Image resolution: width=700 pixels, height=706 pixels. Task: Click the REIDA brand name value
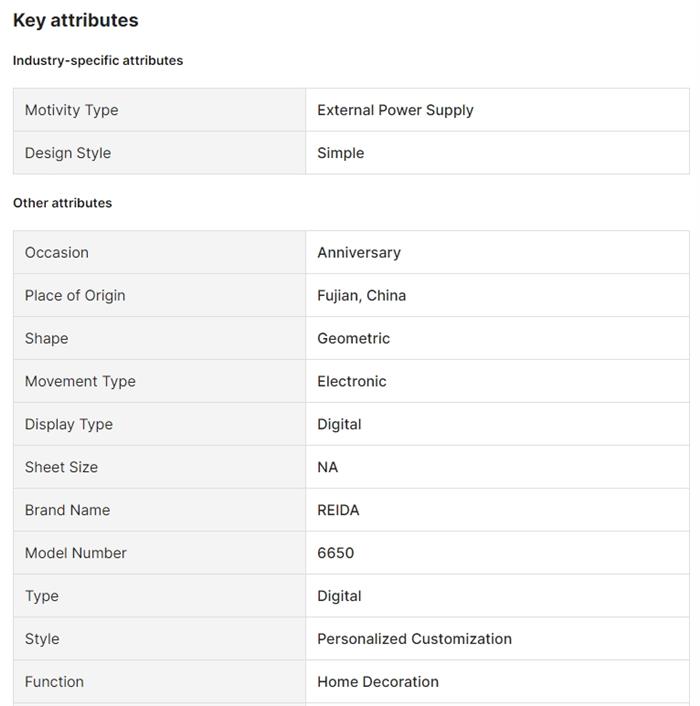coord(338,511)
